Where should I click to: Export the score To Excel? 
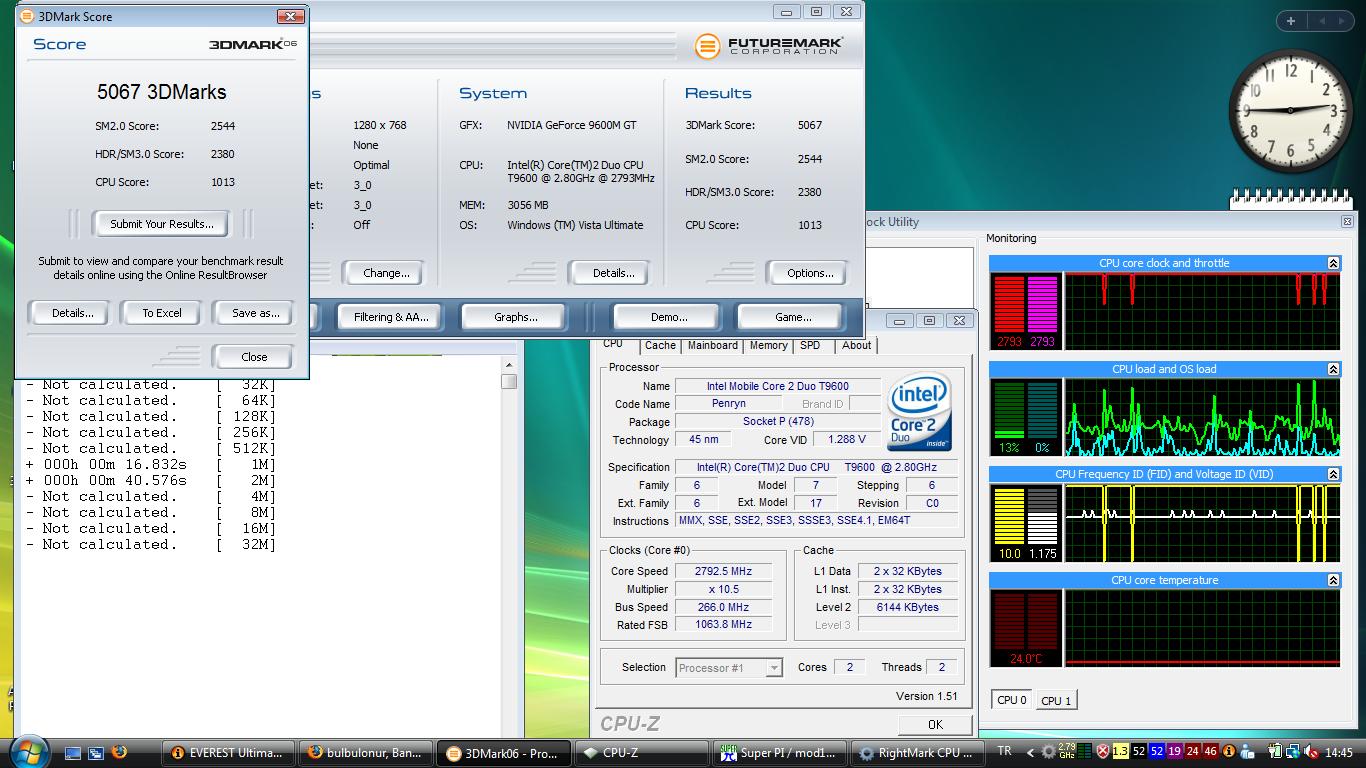point(161,313)
